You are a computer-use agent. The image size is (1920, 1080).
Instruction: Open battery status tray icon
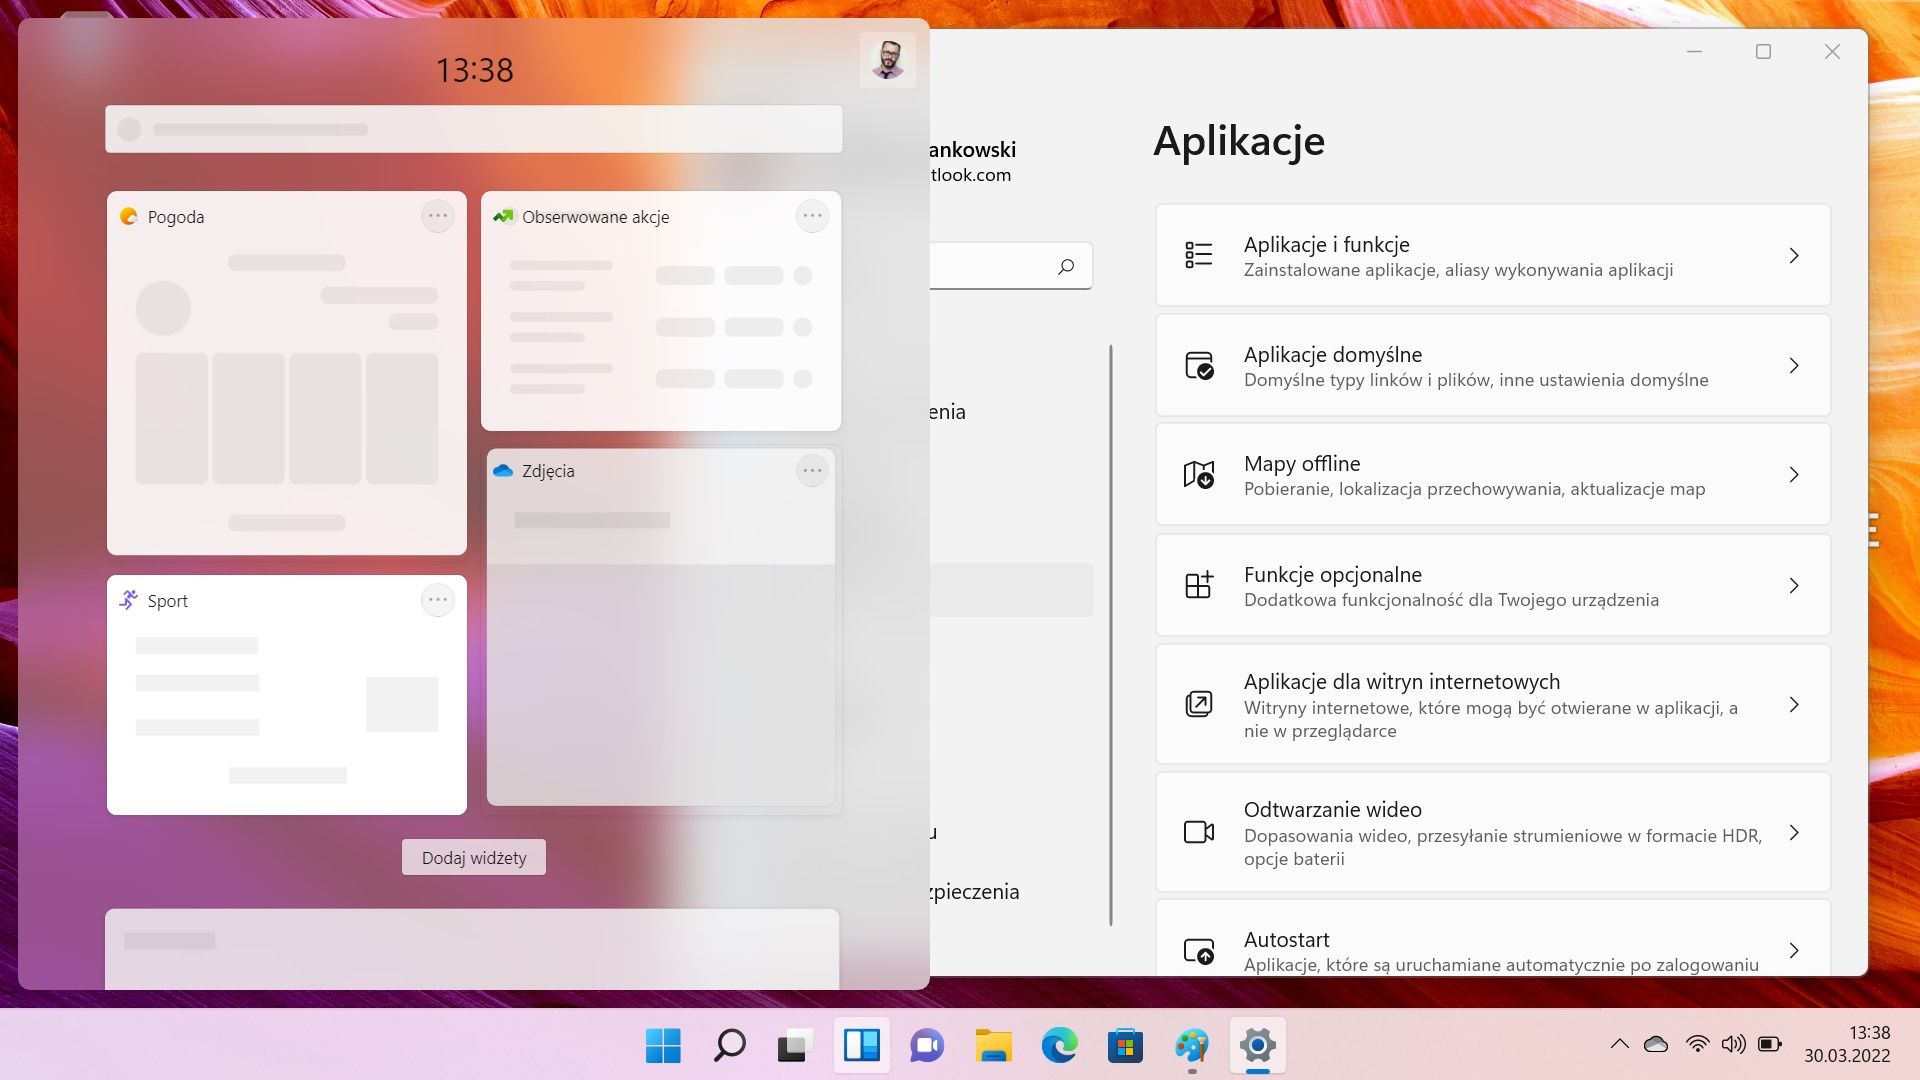[1769, 1044]
